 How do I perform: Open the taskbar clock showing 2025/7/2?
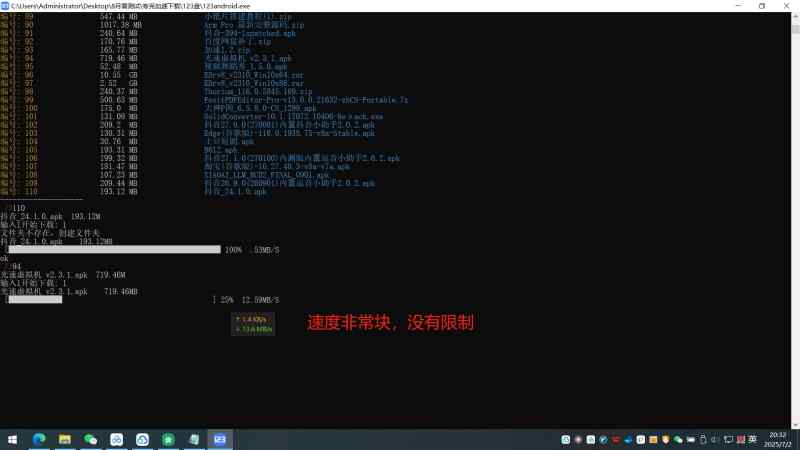pos(778,439)
